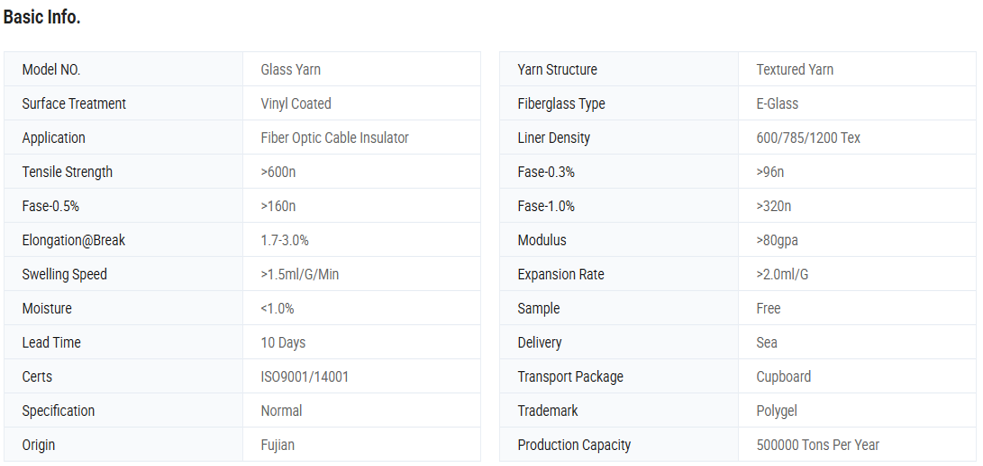Click Fiber Optic Cable Insulator text
Screen dimensions: 983x466
[x=334, y=137]
